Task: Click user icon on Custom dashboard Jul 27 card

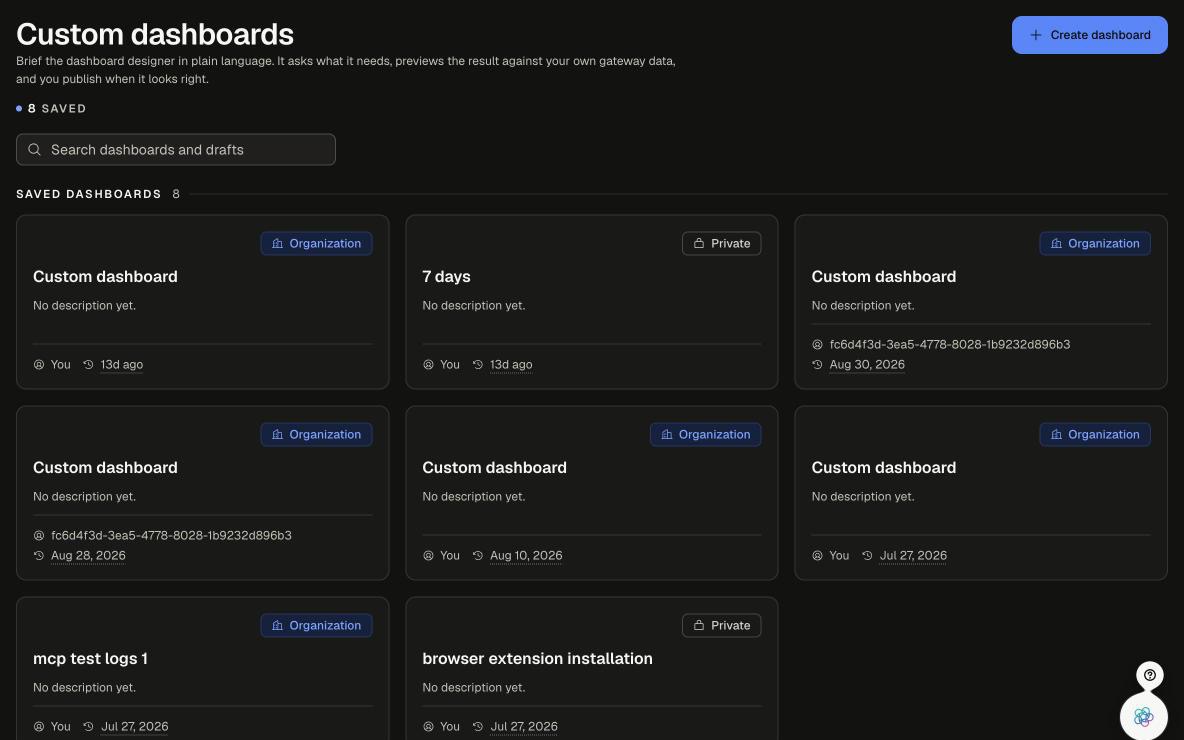Action: [817, 556]
